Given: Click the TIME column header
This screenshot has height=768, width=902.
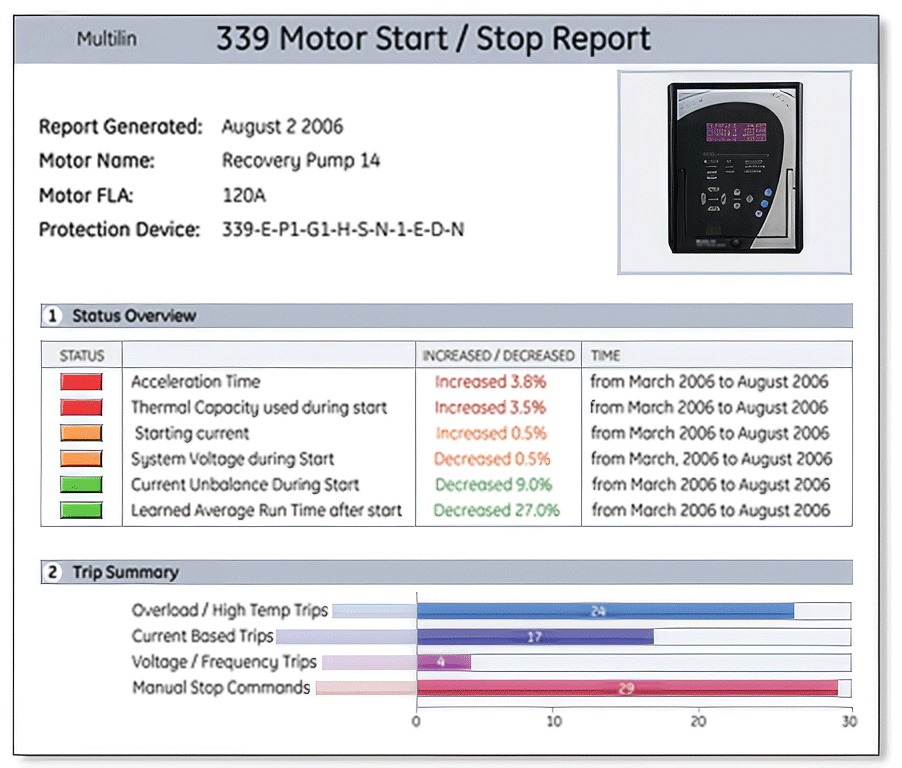Looking at the screenshot, I should [x=605, y=356].
